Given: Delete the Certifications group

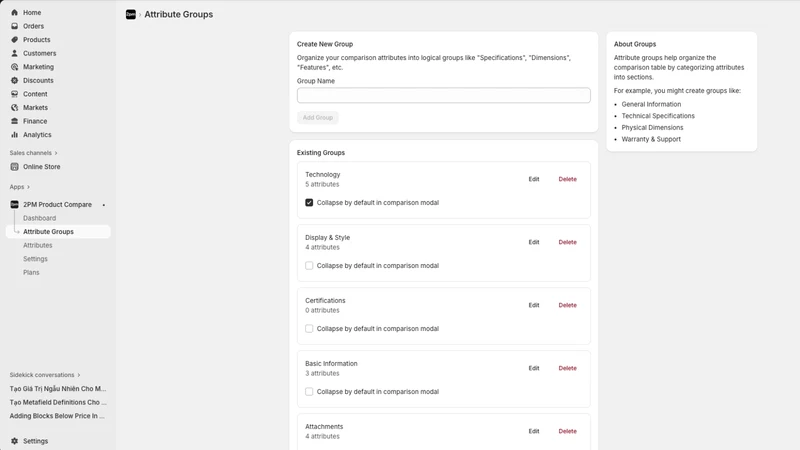Looking at the screenshot, I should [x=567, y=305].
